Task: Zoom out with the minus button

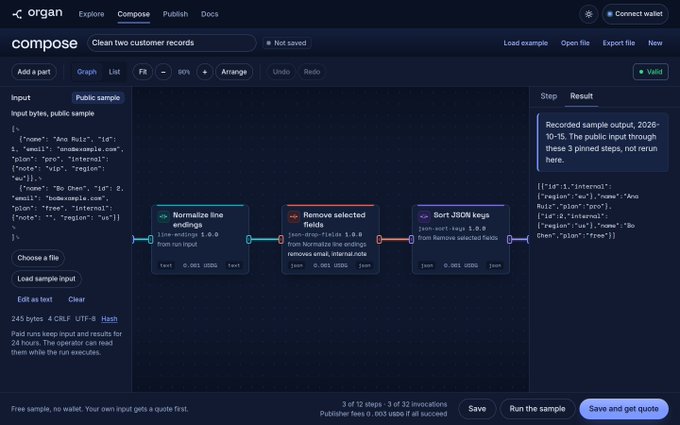Action: tap(163, 72)
